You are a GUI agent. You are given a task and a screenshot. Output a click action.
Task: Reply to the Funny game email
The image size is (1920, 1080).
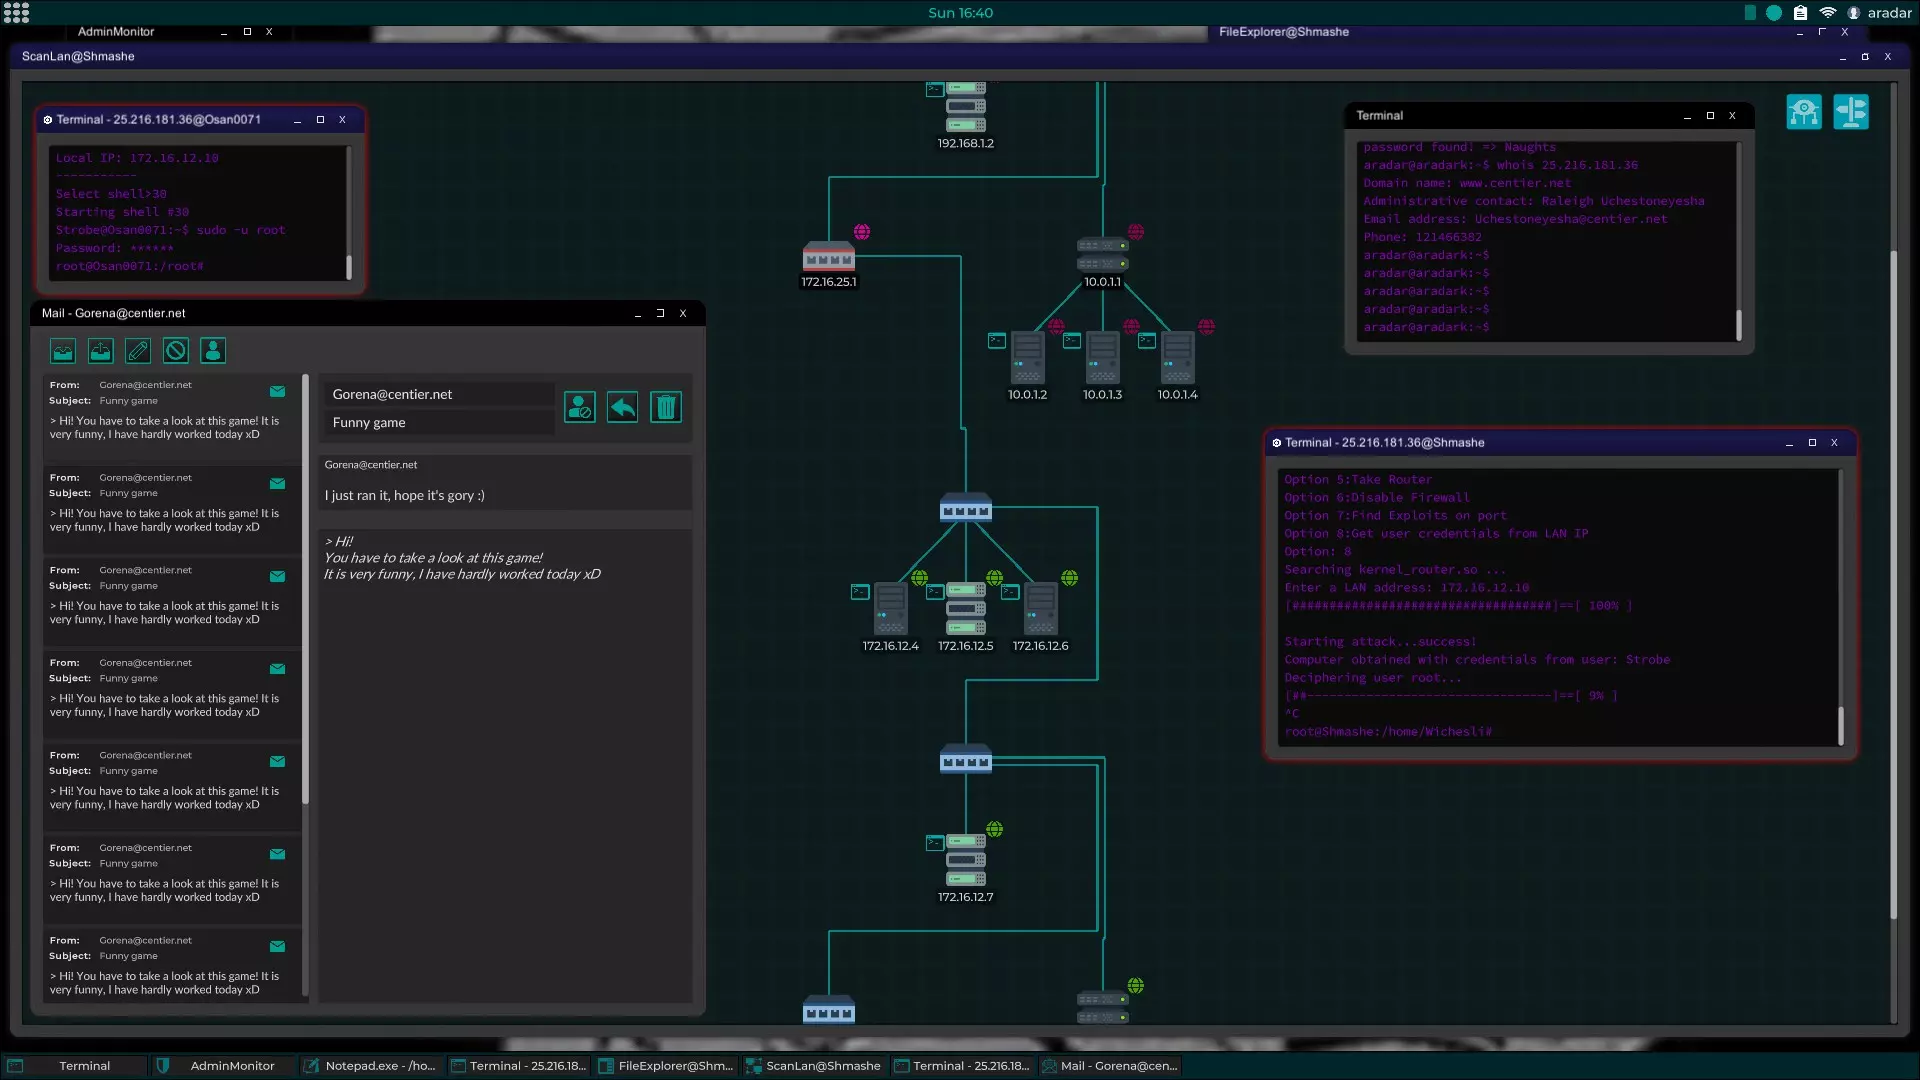coord(622,407)
